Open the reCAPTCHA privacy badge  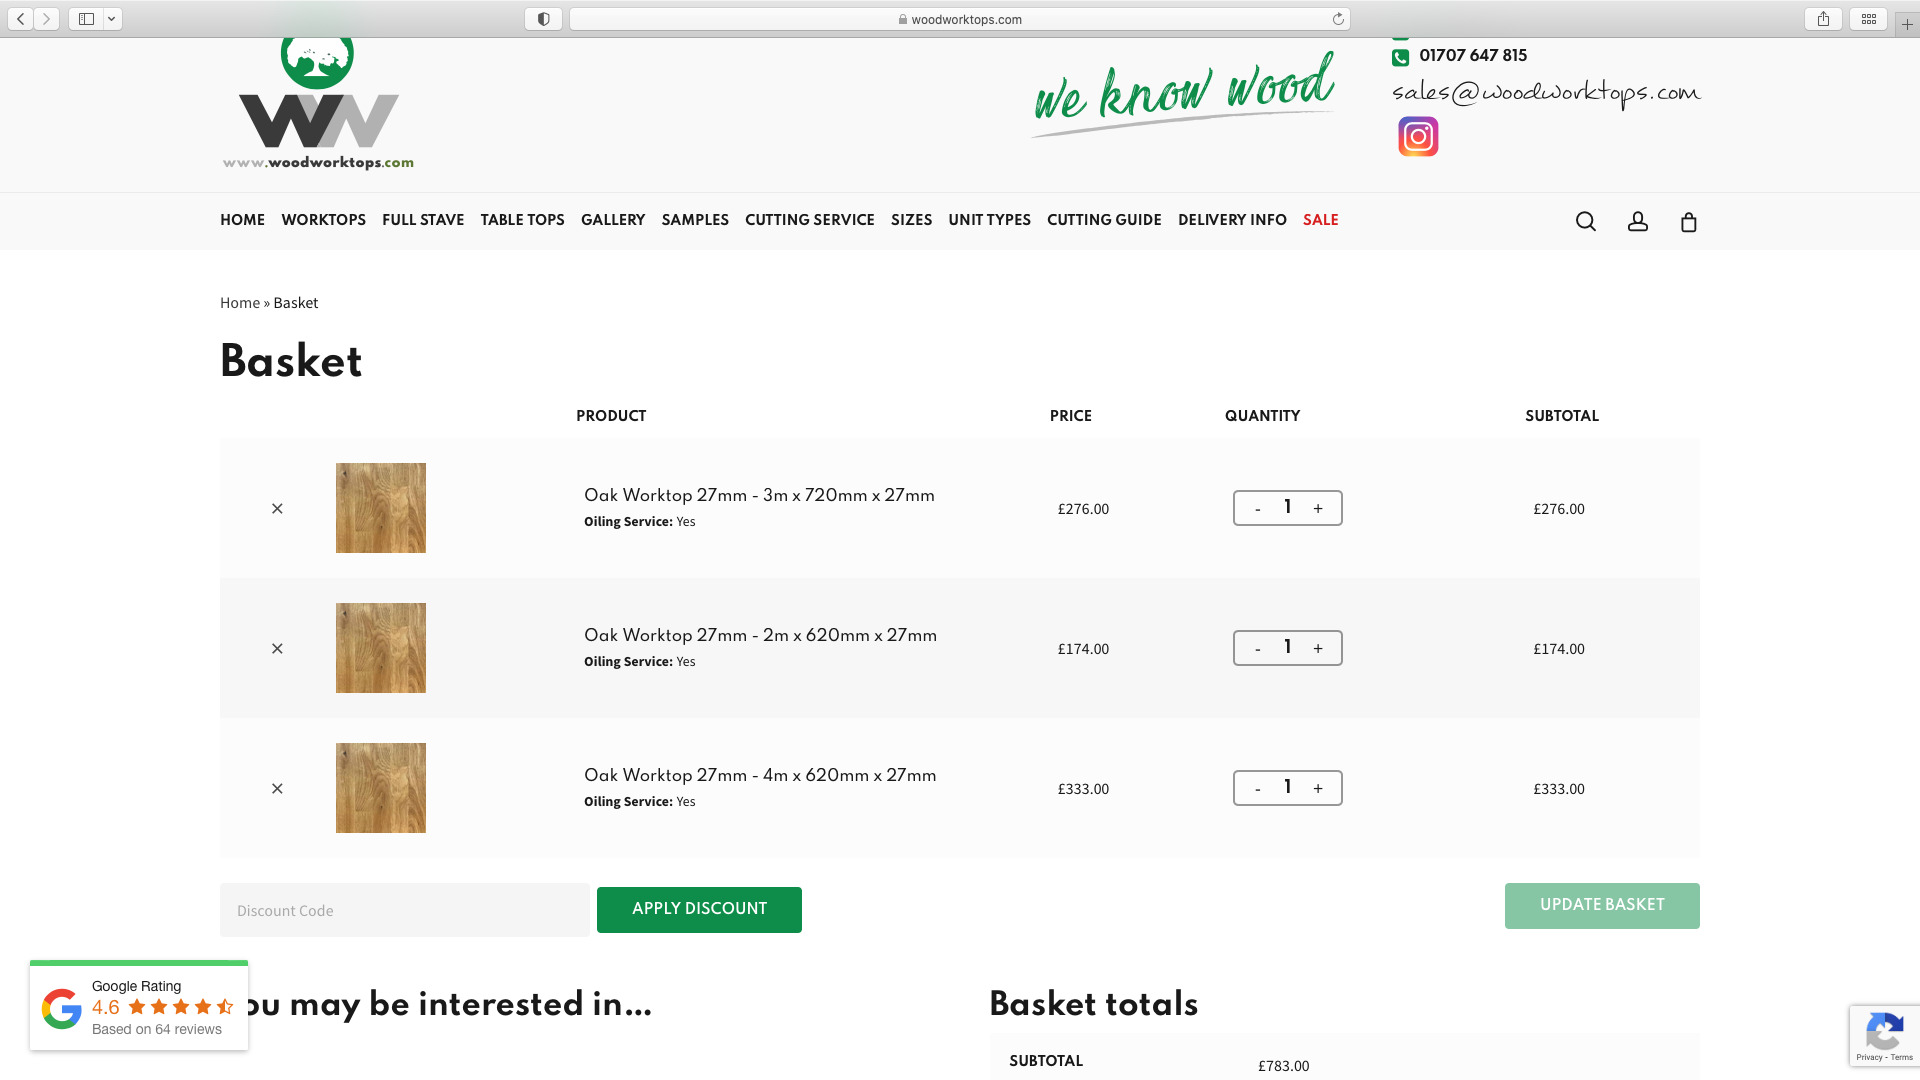(1884, 1037)
